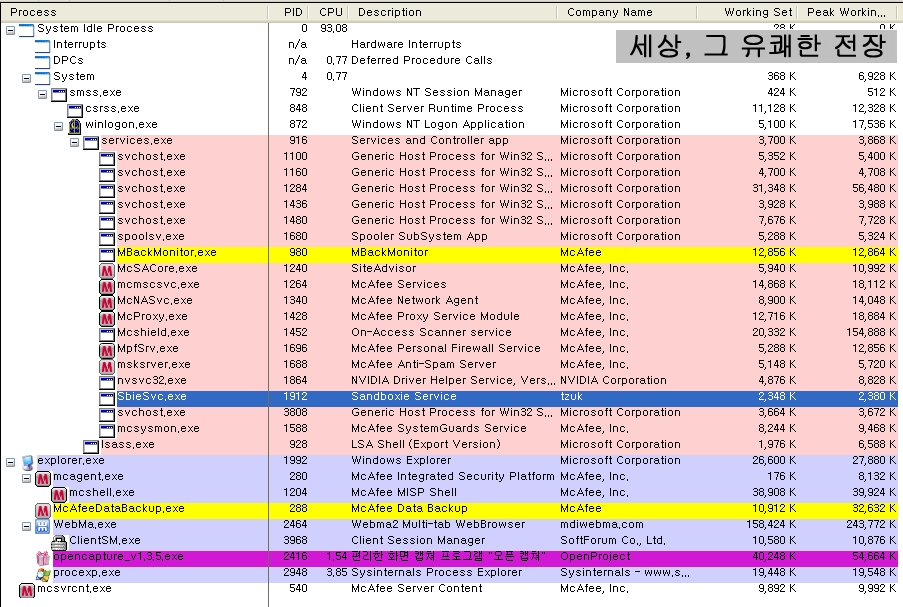Click the 'LSA Shell (Export Version)' description
Viewport: 903px width, 607px height.
pyautogui.click(x=426, y=444)
